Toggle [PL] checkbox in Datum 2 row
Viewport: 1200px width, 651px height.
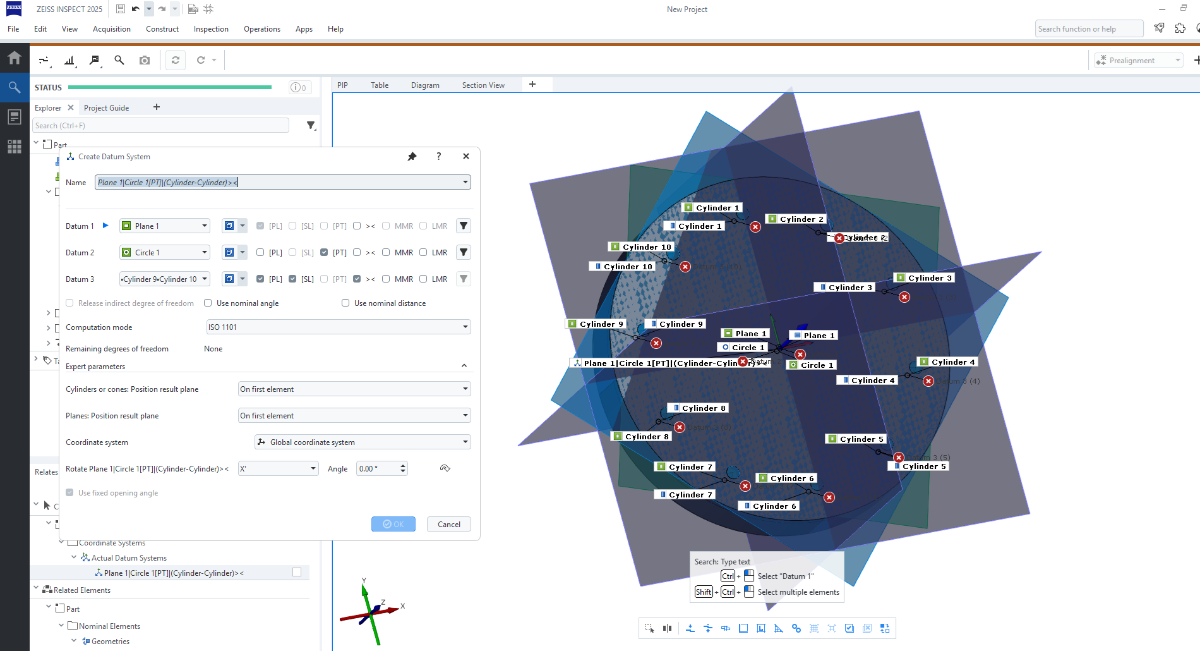coord(260,252)
